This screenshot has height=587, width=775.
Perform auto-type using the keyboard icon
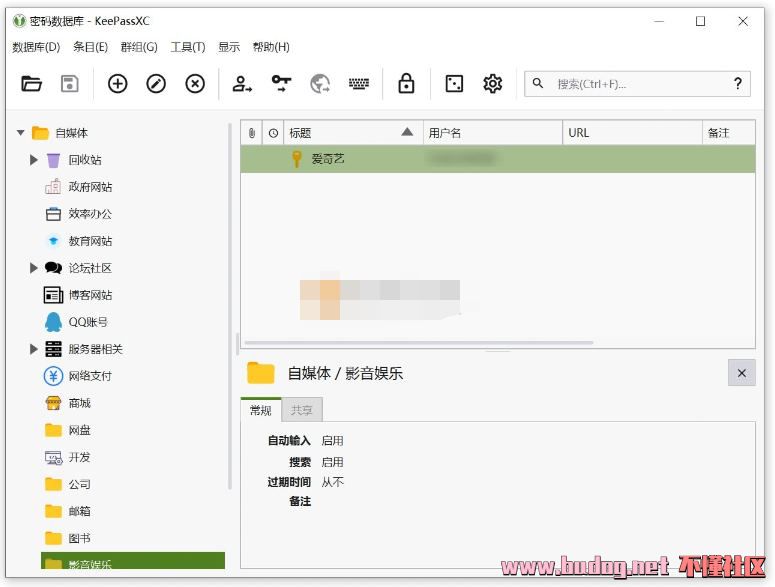click(x=359, y=84)
